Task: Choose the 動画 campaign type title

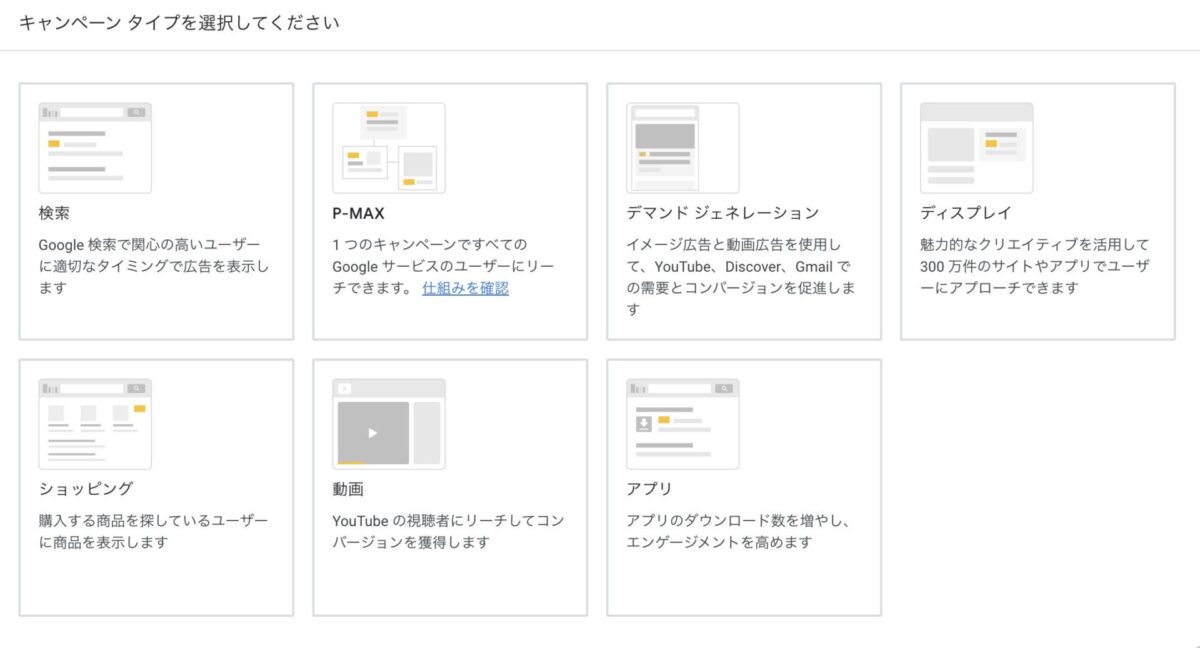Action: 348,489
